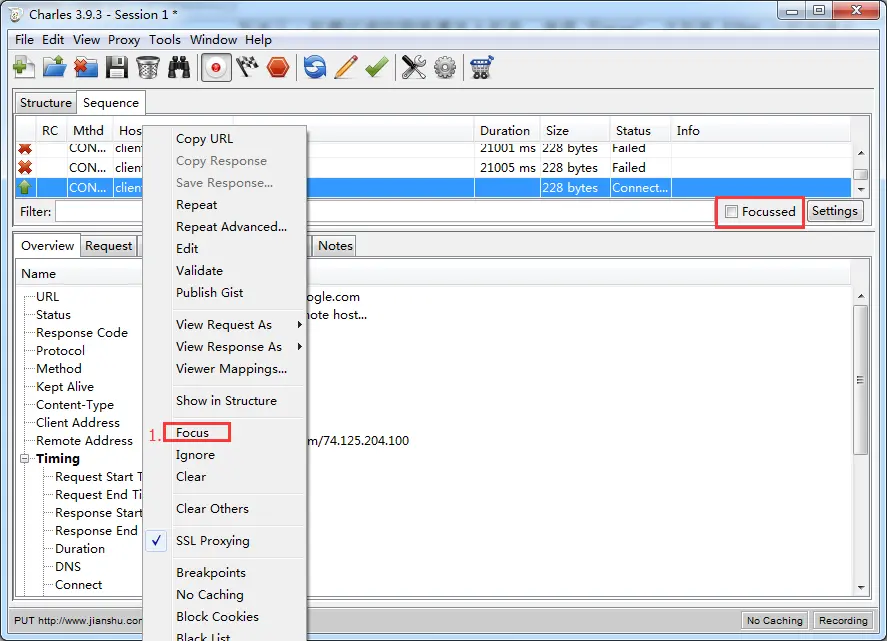This screenshot has width=887, height=641.
Task: Open settings with the gear icon
Action: (x=445, y=67)
